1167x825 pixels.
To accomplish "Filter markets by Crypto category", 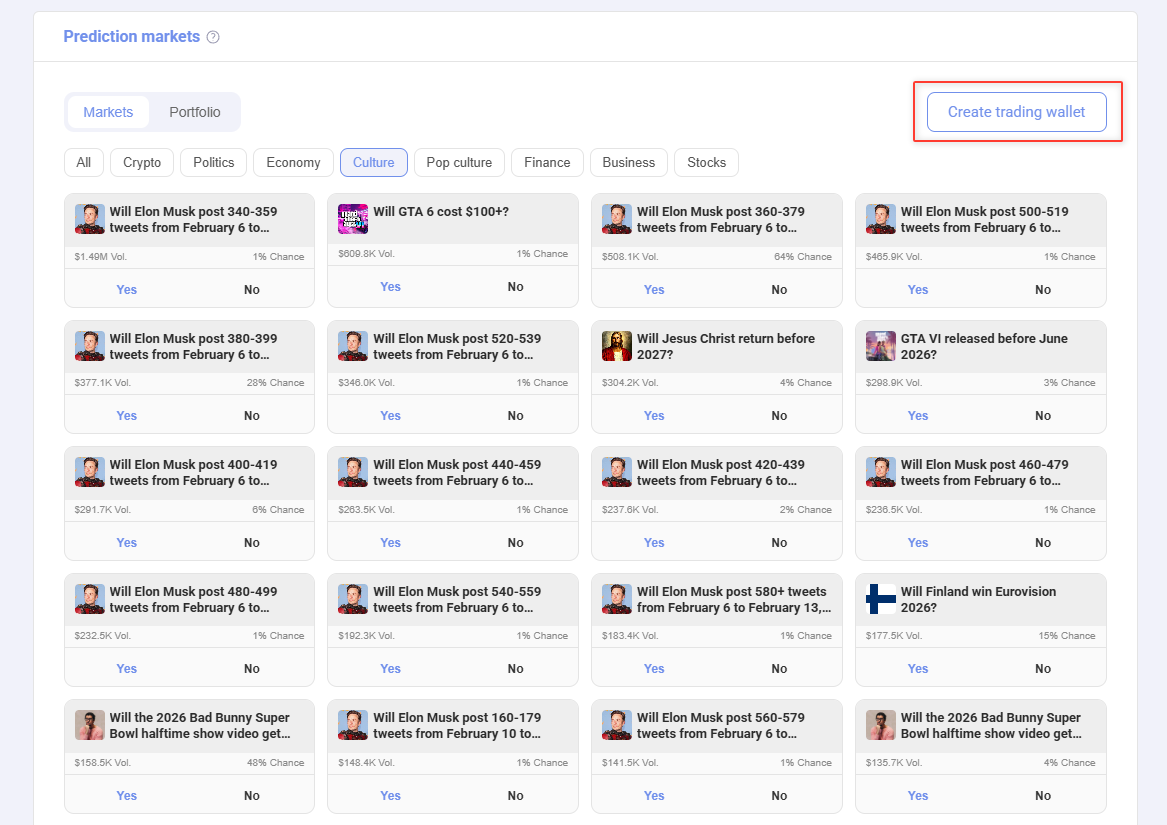I will [x=142, y=162].
